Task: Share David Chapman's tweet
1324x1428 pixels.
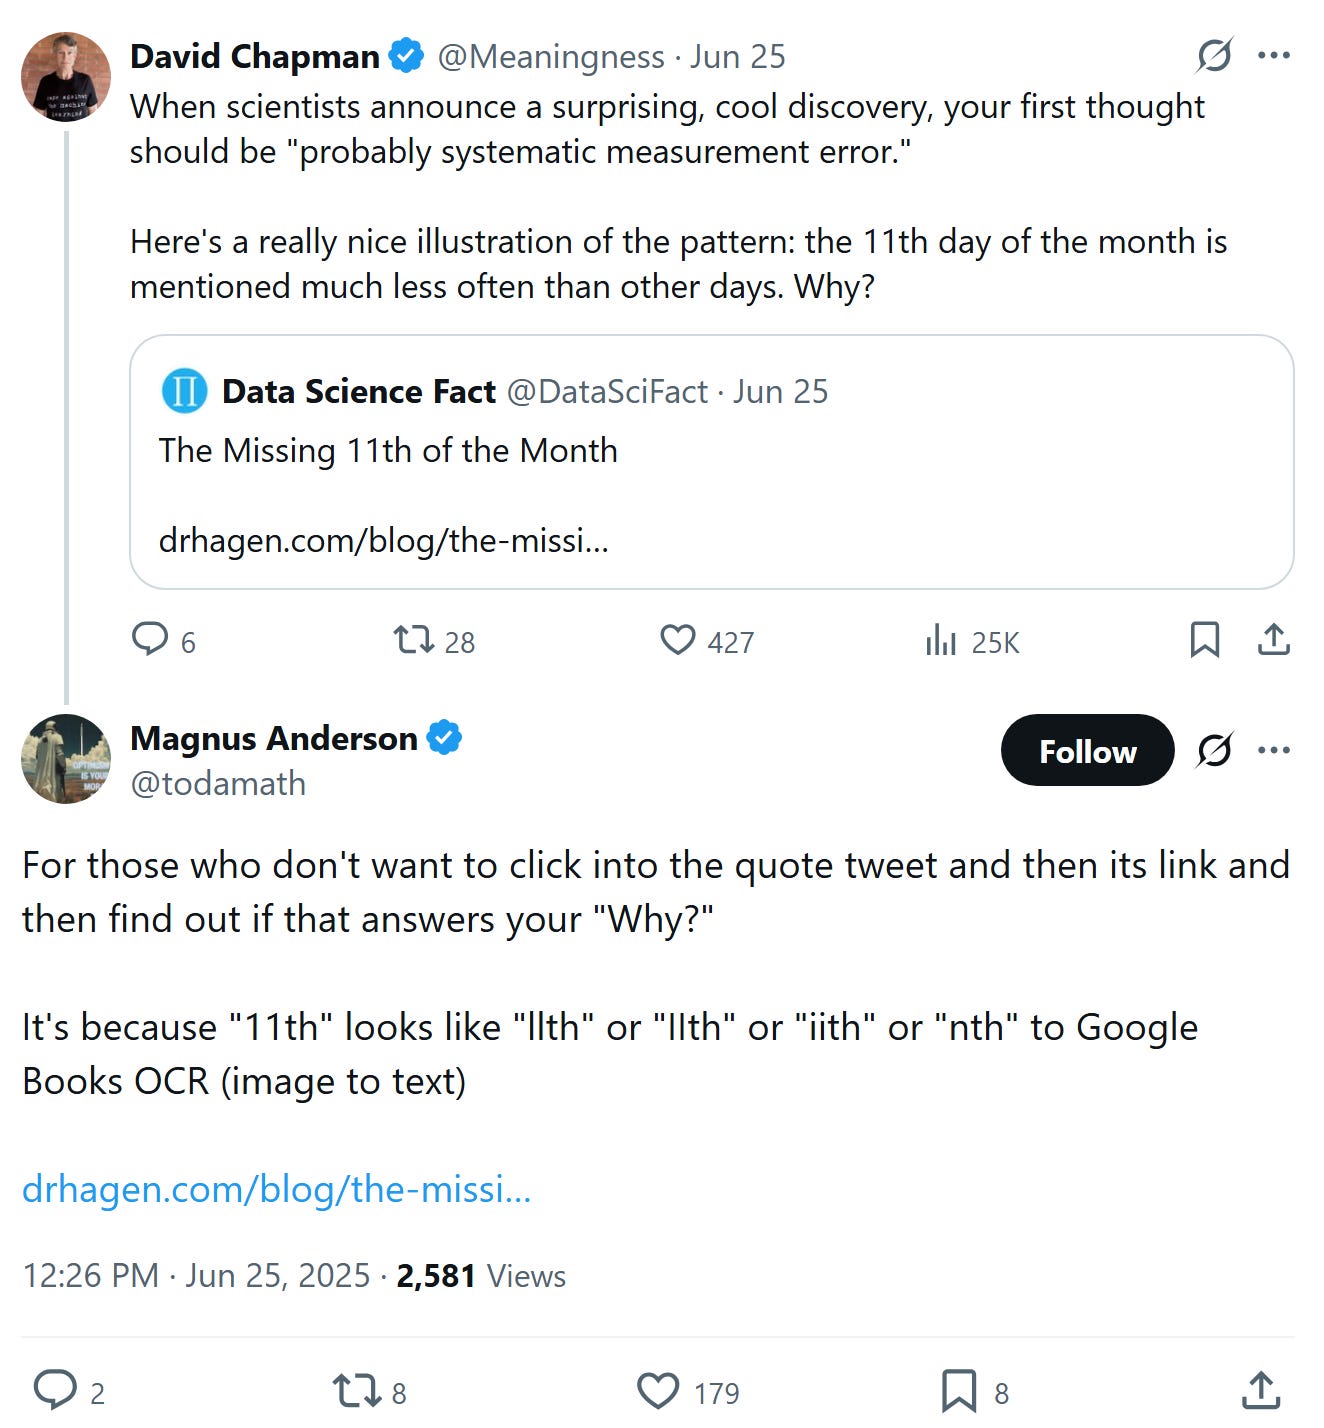Action: pos(1273,639)
